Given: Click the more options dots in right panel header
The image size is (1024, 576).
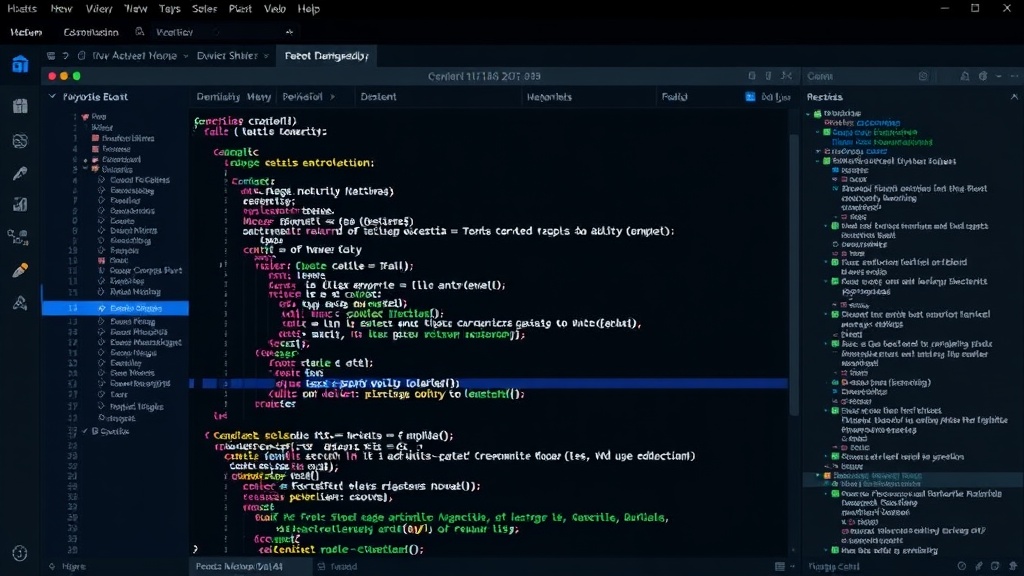Looking at the screenshot, I should [1014, 76].
